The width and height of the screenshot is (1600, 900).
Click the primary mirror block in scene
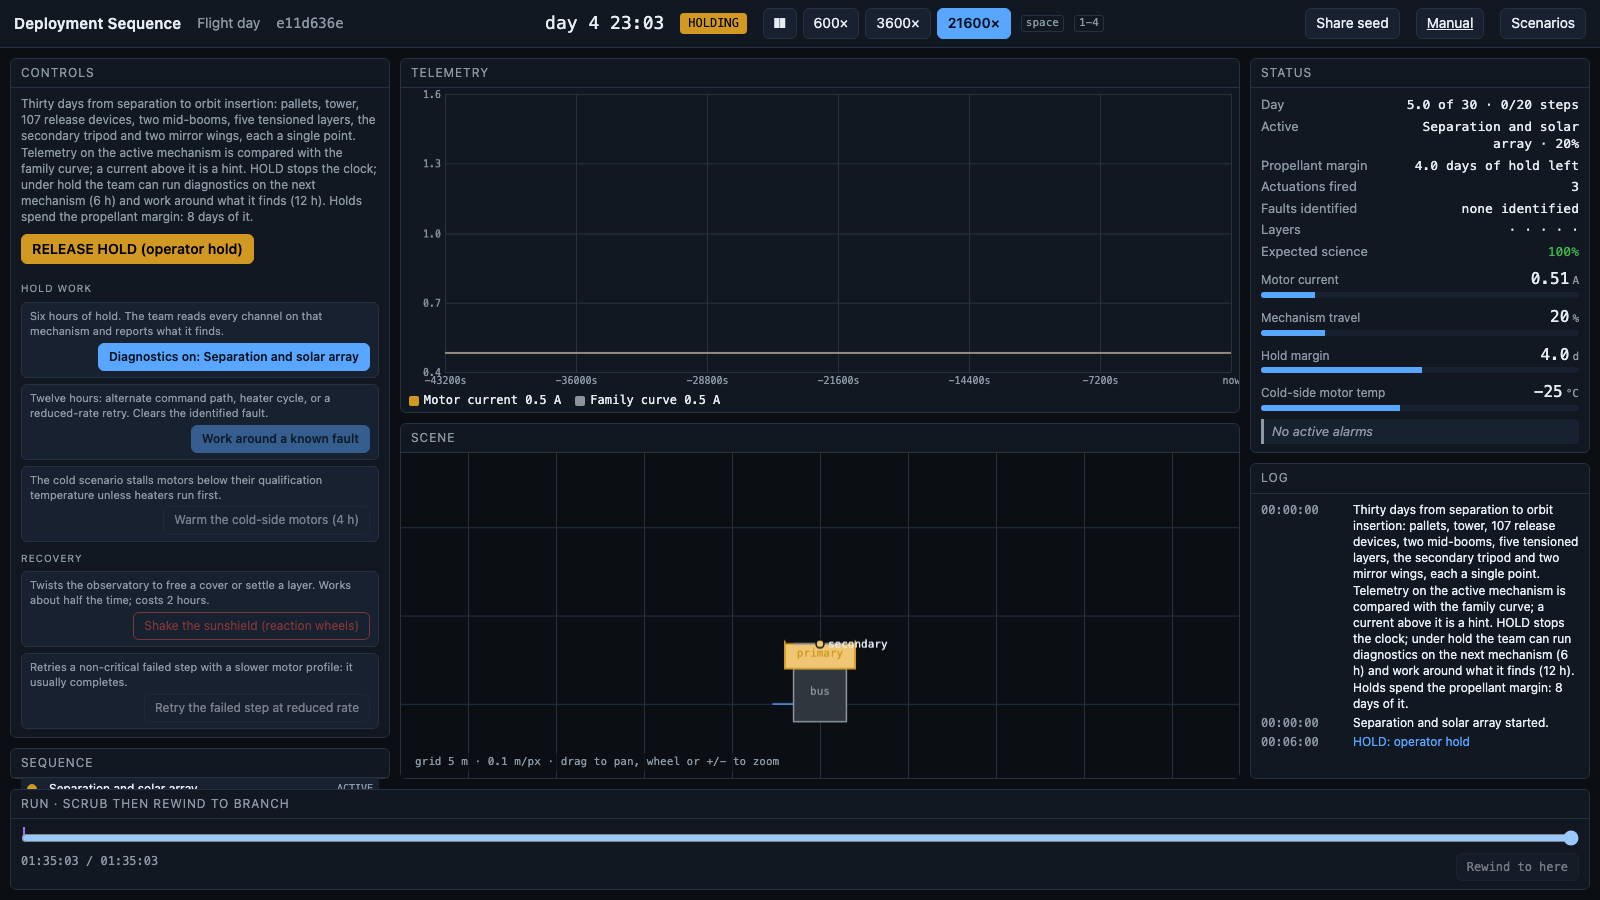pos(820,655)
